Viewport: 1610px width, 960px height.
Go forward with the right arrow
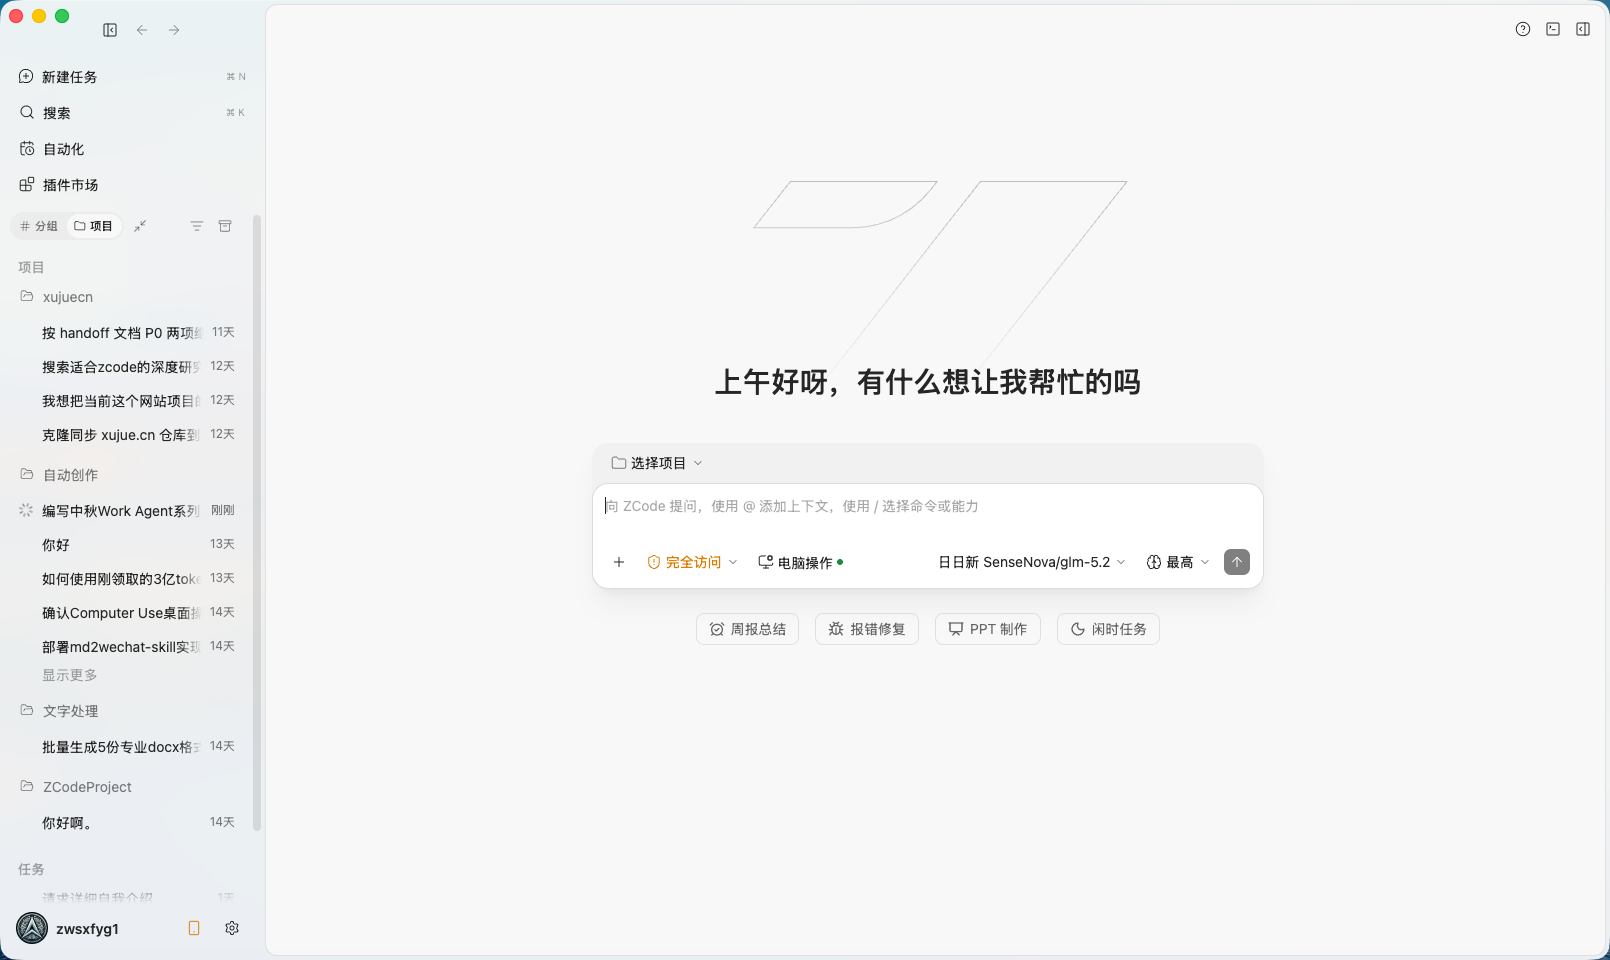(174, 30)
